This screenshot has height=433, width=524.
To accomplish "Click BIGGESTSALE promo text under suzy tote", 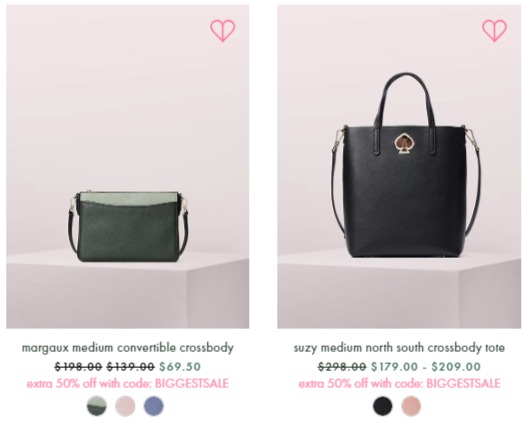I will tap(463, 383).
